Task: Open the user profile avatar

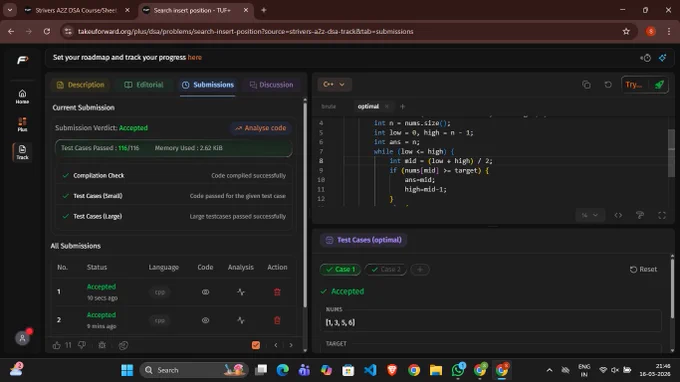Action: click(x=23, y=338)
